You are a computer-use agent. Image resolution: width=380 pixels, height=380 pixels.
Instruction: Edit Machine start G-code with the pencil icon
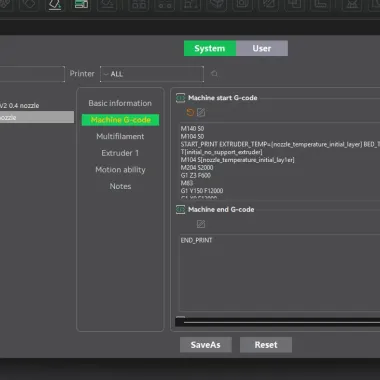[x=201, y=112]
